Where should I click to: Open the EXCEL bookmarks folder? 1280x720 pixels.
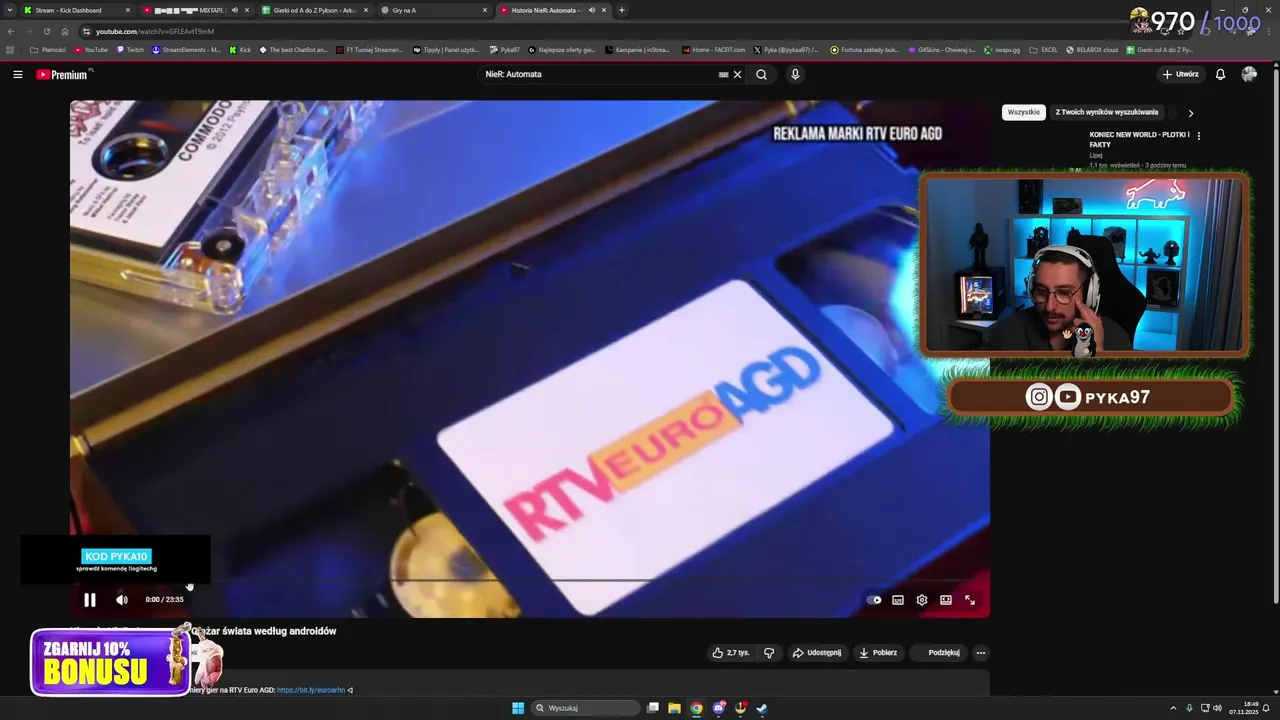click(1044, 49)
